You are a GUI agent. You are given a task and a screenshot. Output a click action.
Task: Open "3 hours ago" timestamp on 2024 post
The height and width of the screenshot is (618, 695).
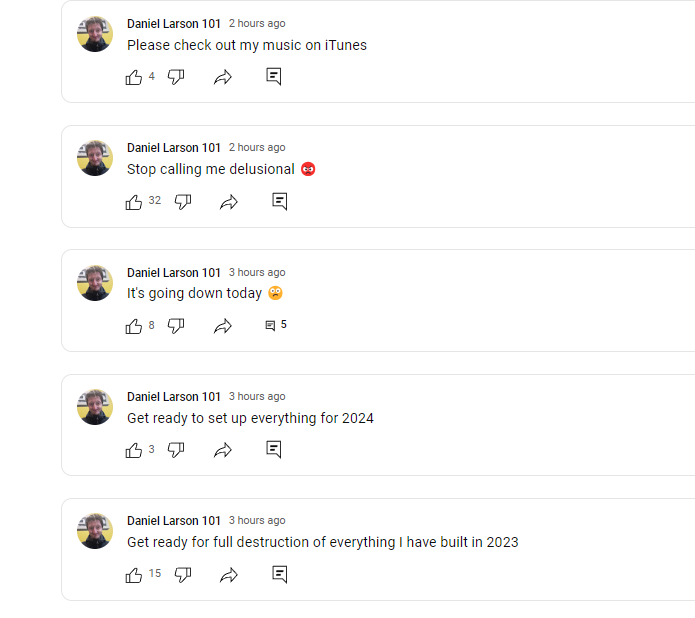(257, 397)
